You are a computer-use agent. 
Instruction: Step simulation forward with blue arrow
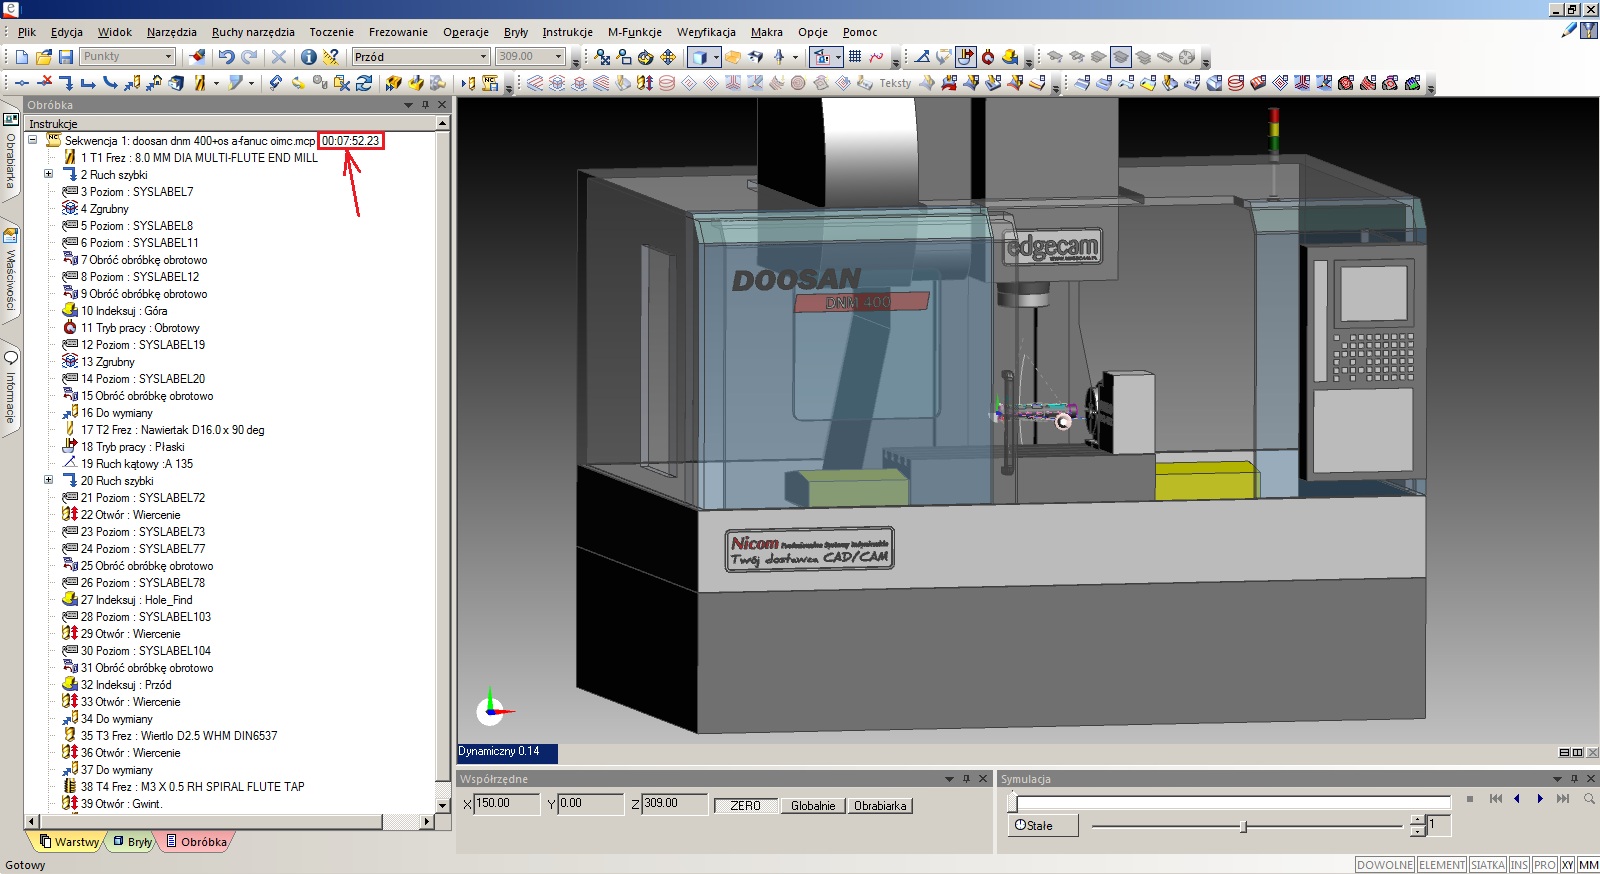coord(1540,798)
